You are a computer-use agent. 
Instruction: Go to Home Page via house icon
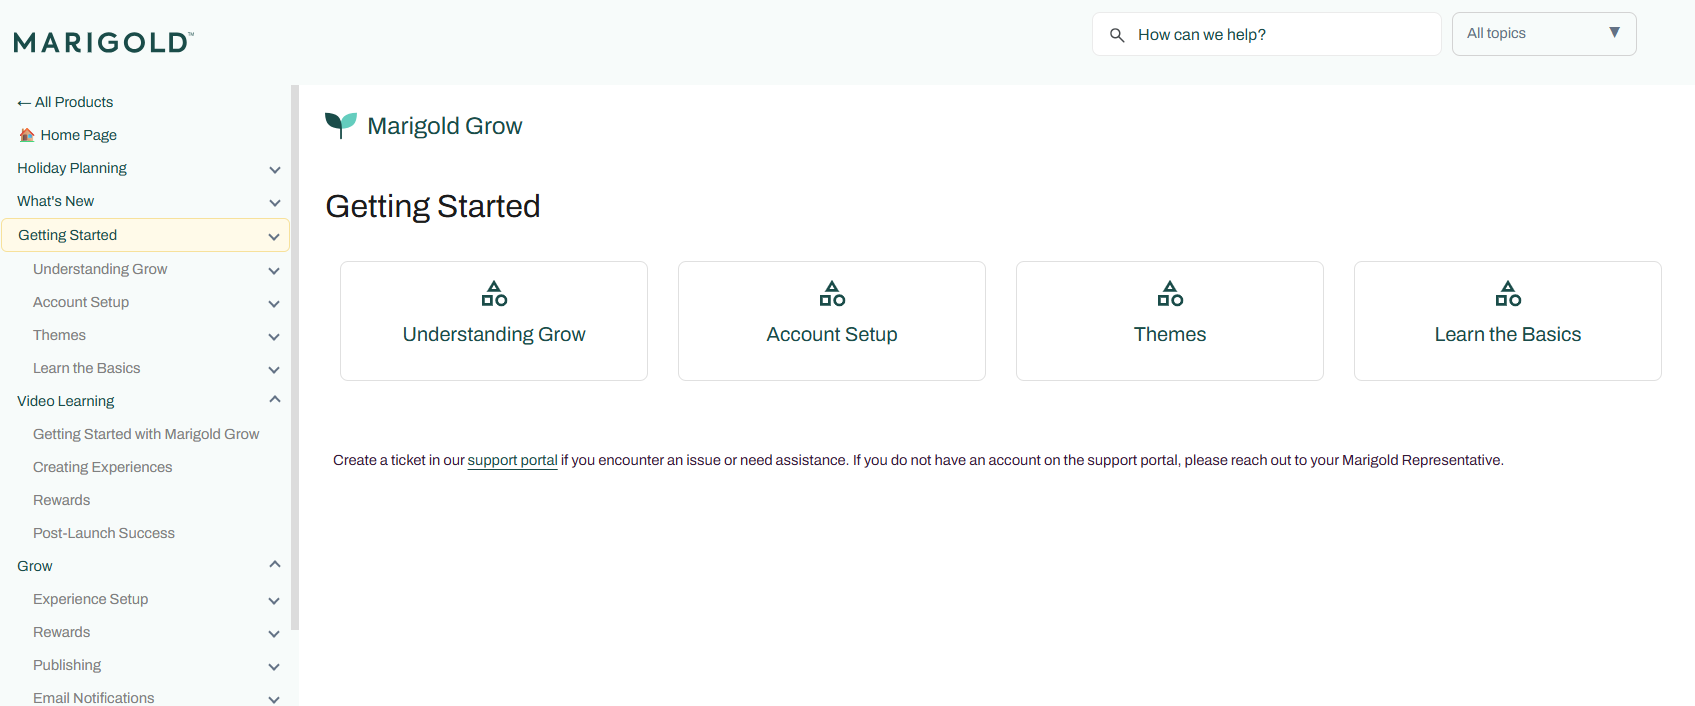click(x=27, y=135)
